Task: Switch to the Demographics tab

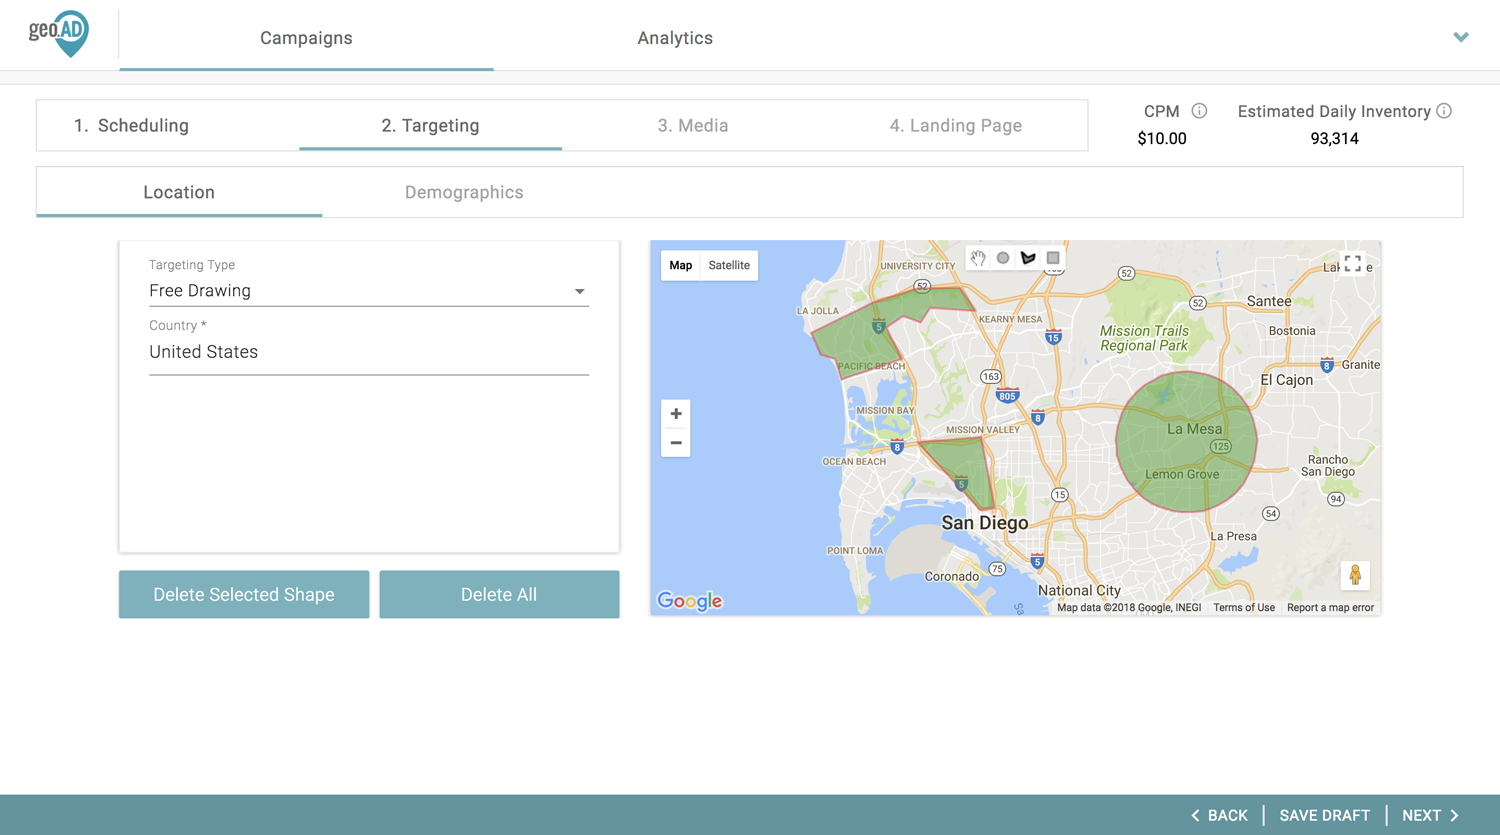Action: 464,192
